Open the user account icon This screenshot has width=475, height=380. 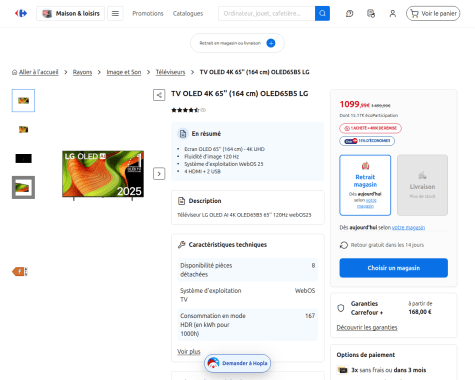(x=393, y=13)
